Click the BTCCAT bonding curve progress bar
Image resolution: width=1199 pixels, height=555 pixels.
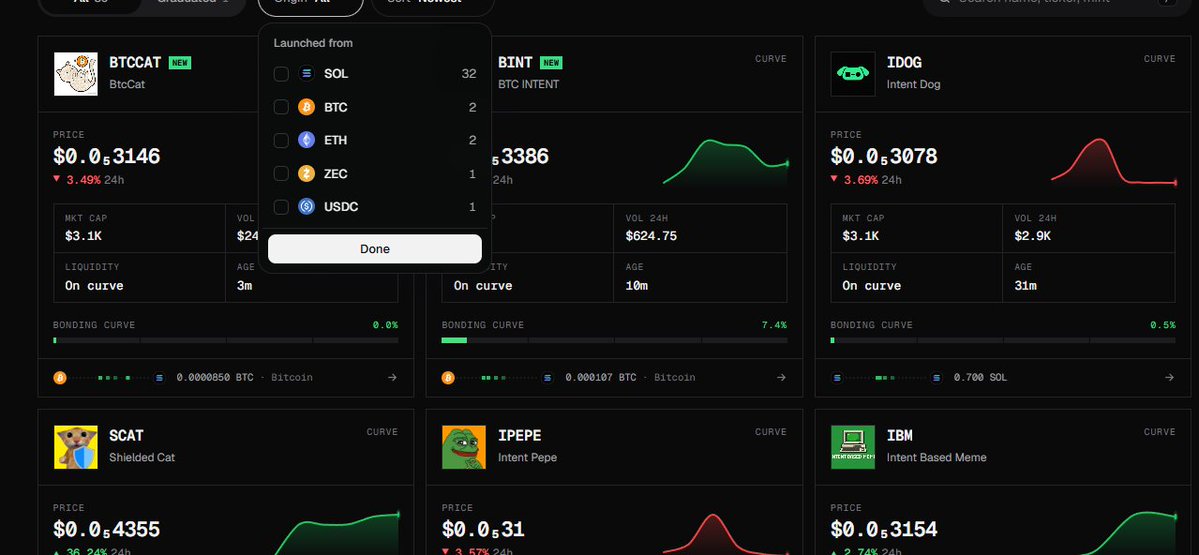tap(226, 340)
